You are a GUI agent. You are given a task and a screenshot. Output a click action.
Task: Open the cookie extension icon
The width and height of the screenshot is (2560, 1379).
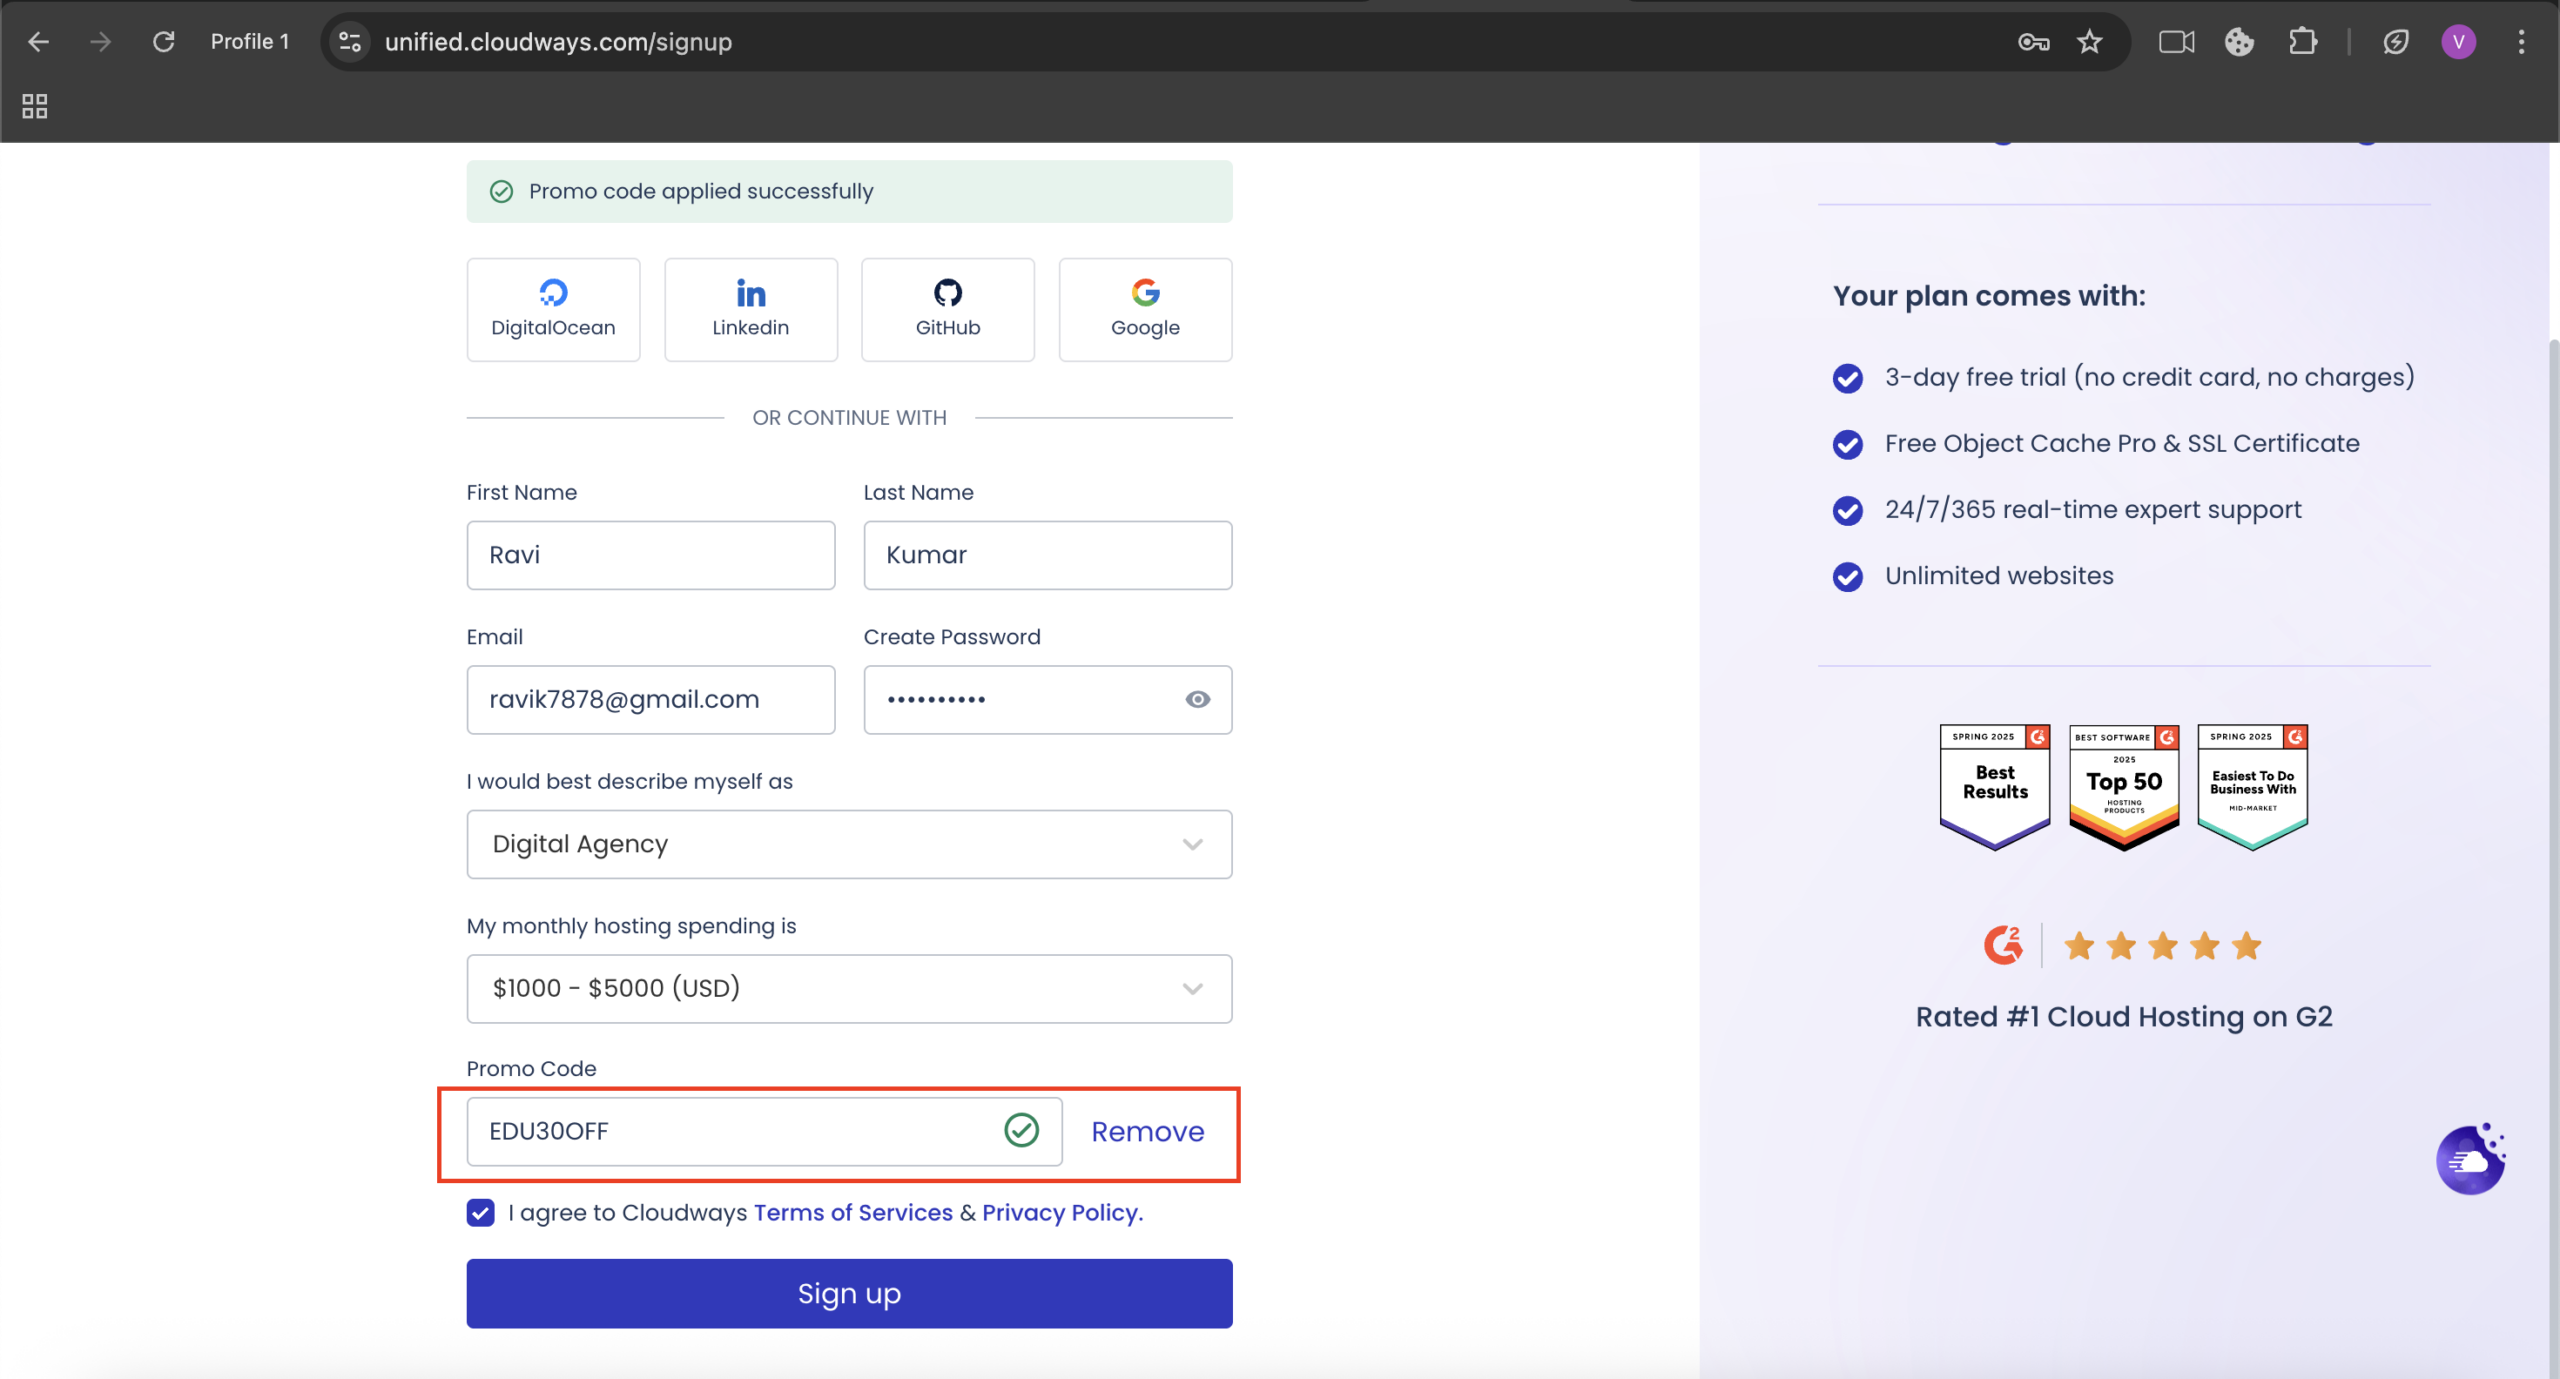coord(2239,42)
